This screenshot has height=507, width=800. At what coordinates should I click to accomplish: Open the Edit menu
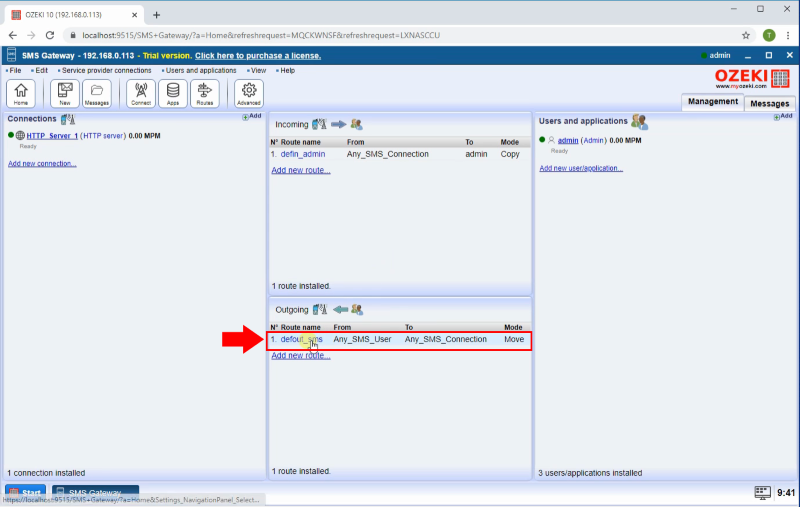click(40, 70)
